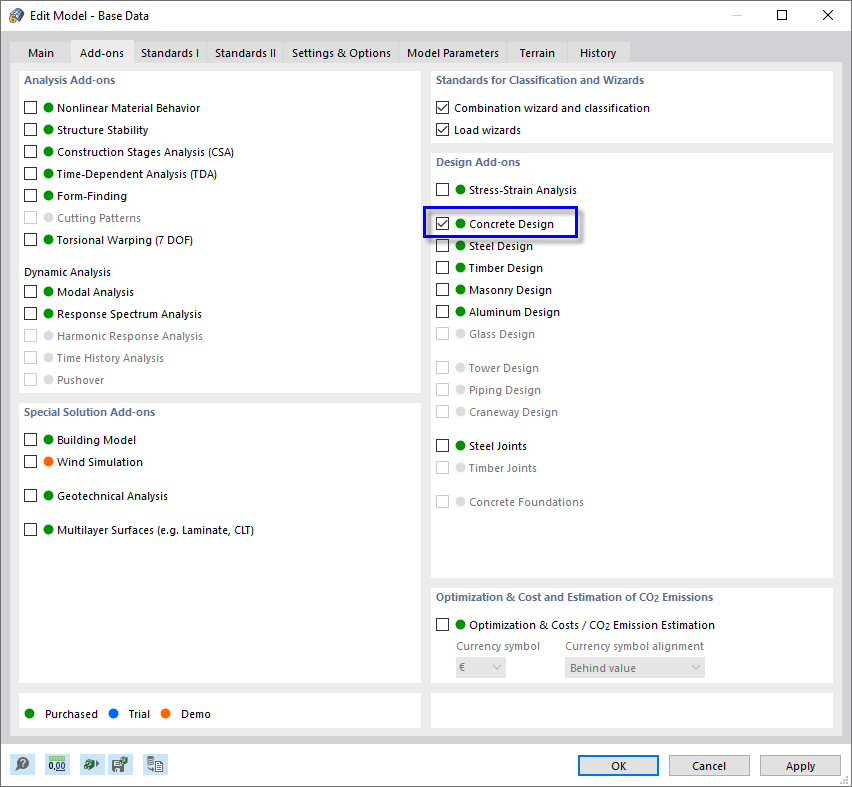Click the app icon in the title bar
The image size is (852, 787).
17,15
